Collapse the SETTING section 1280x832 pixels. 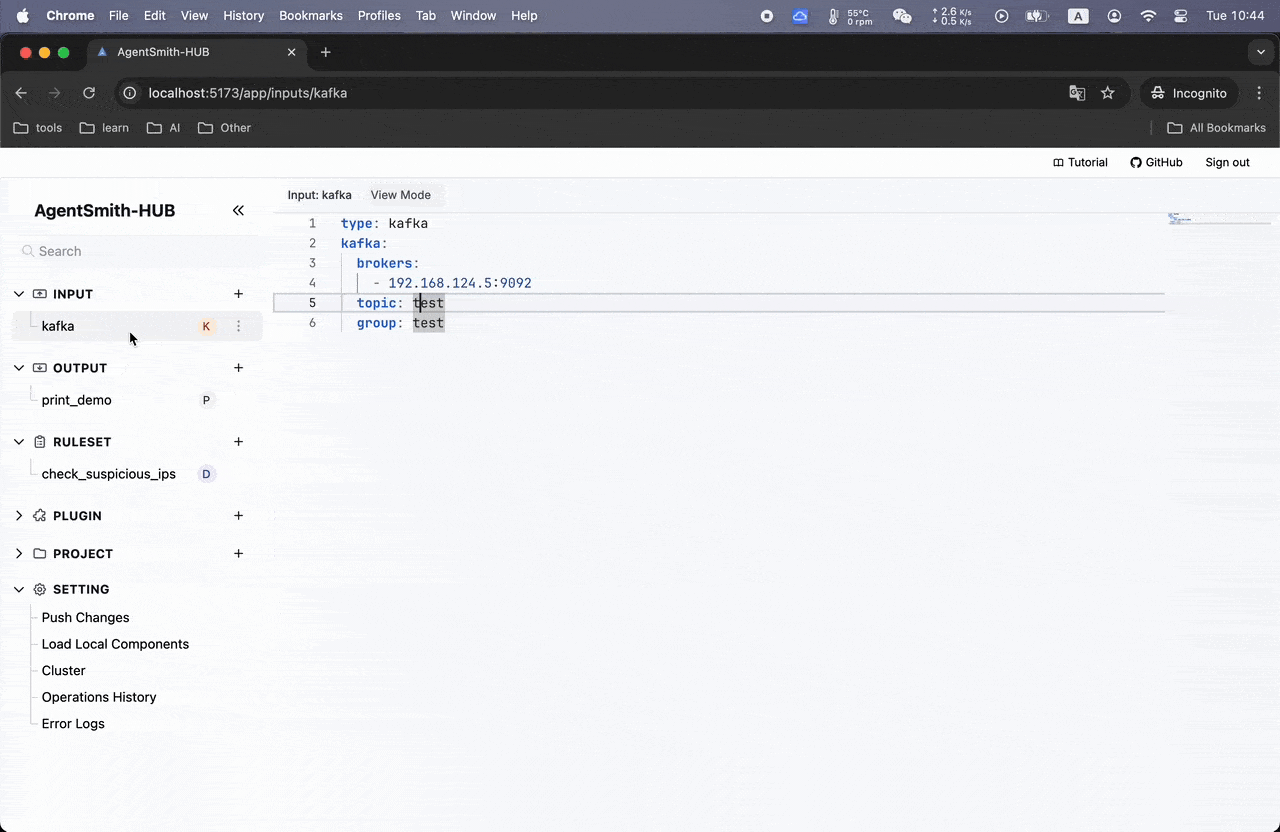[x=19, y=590]
